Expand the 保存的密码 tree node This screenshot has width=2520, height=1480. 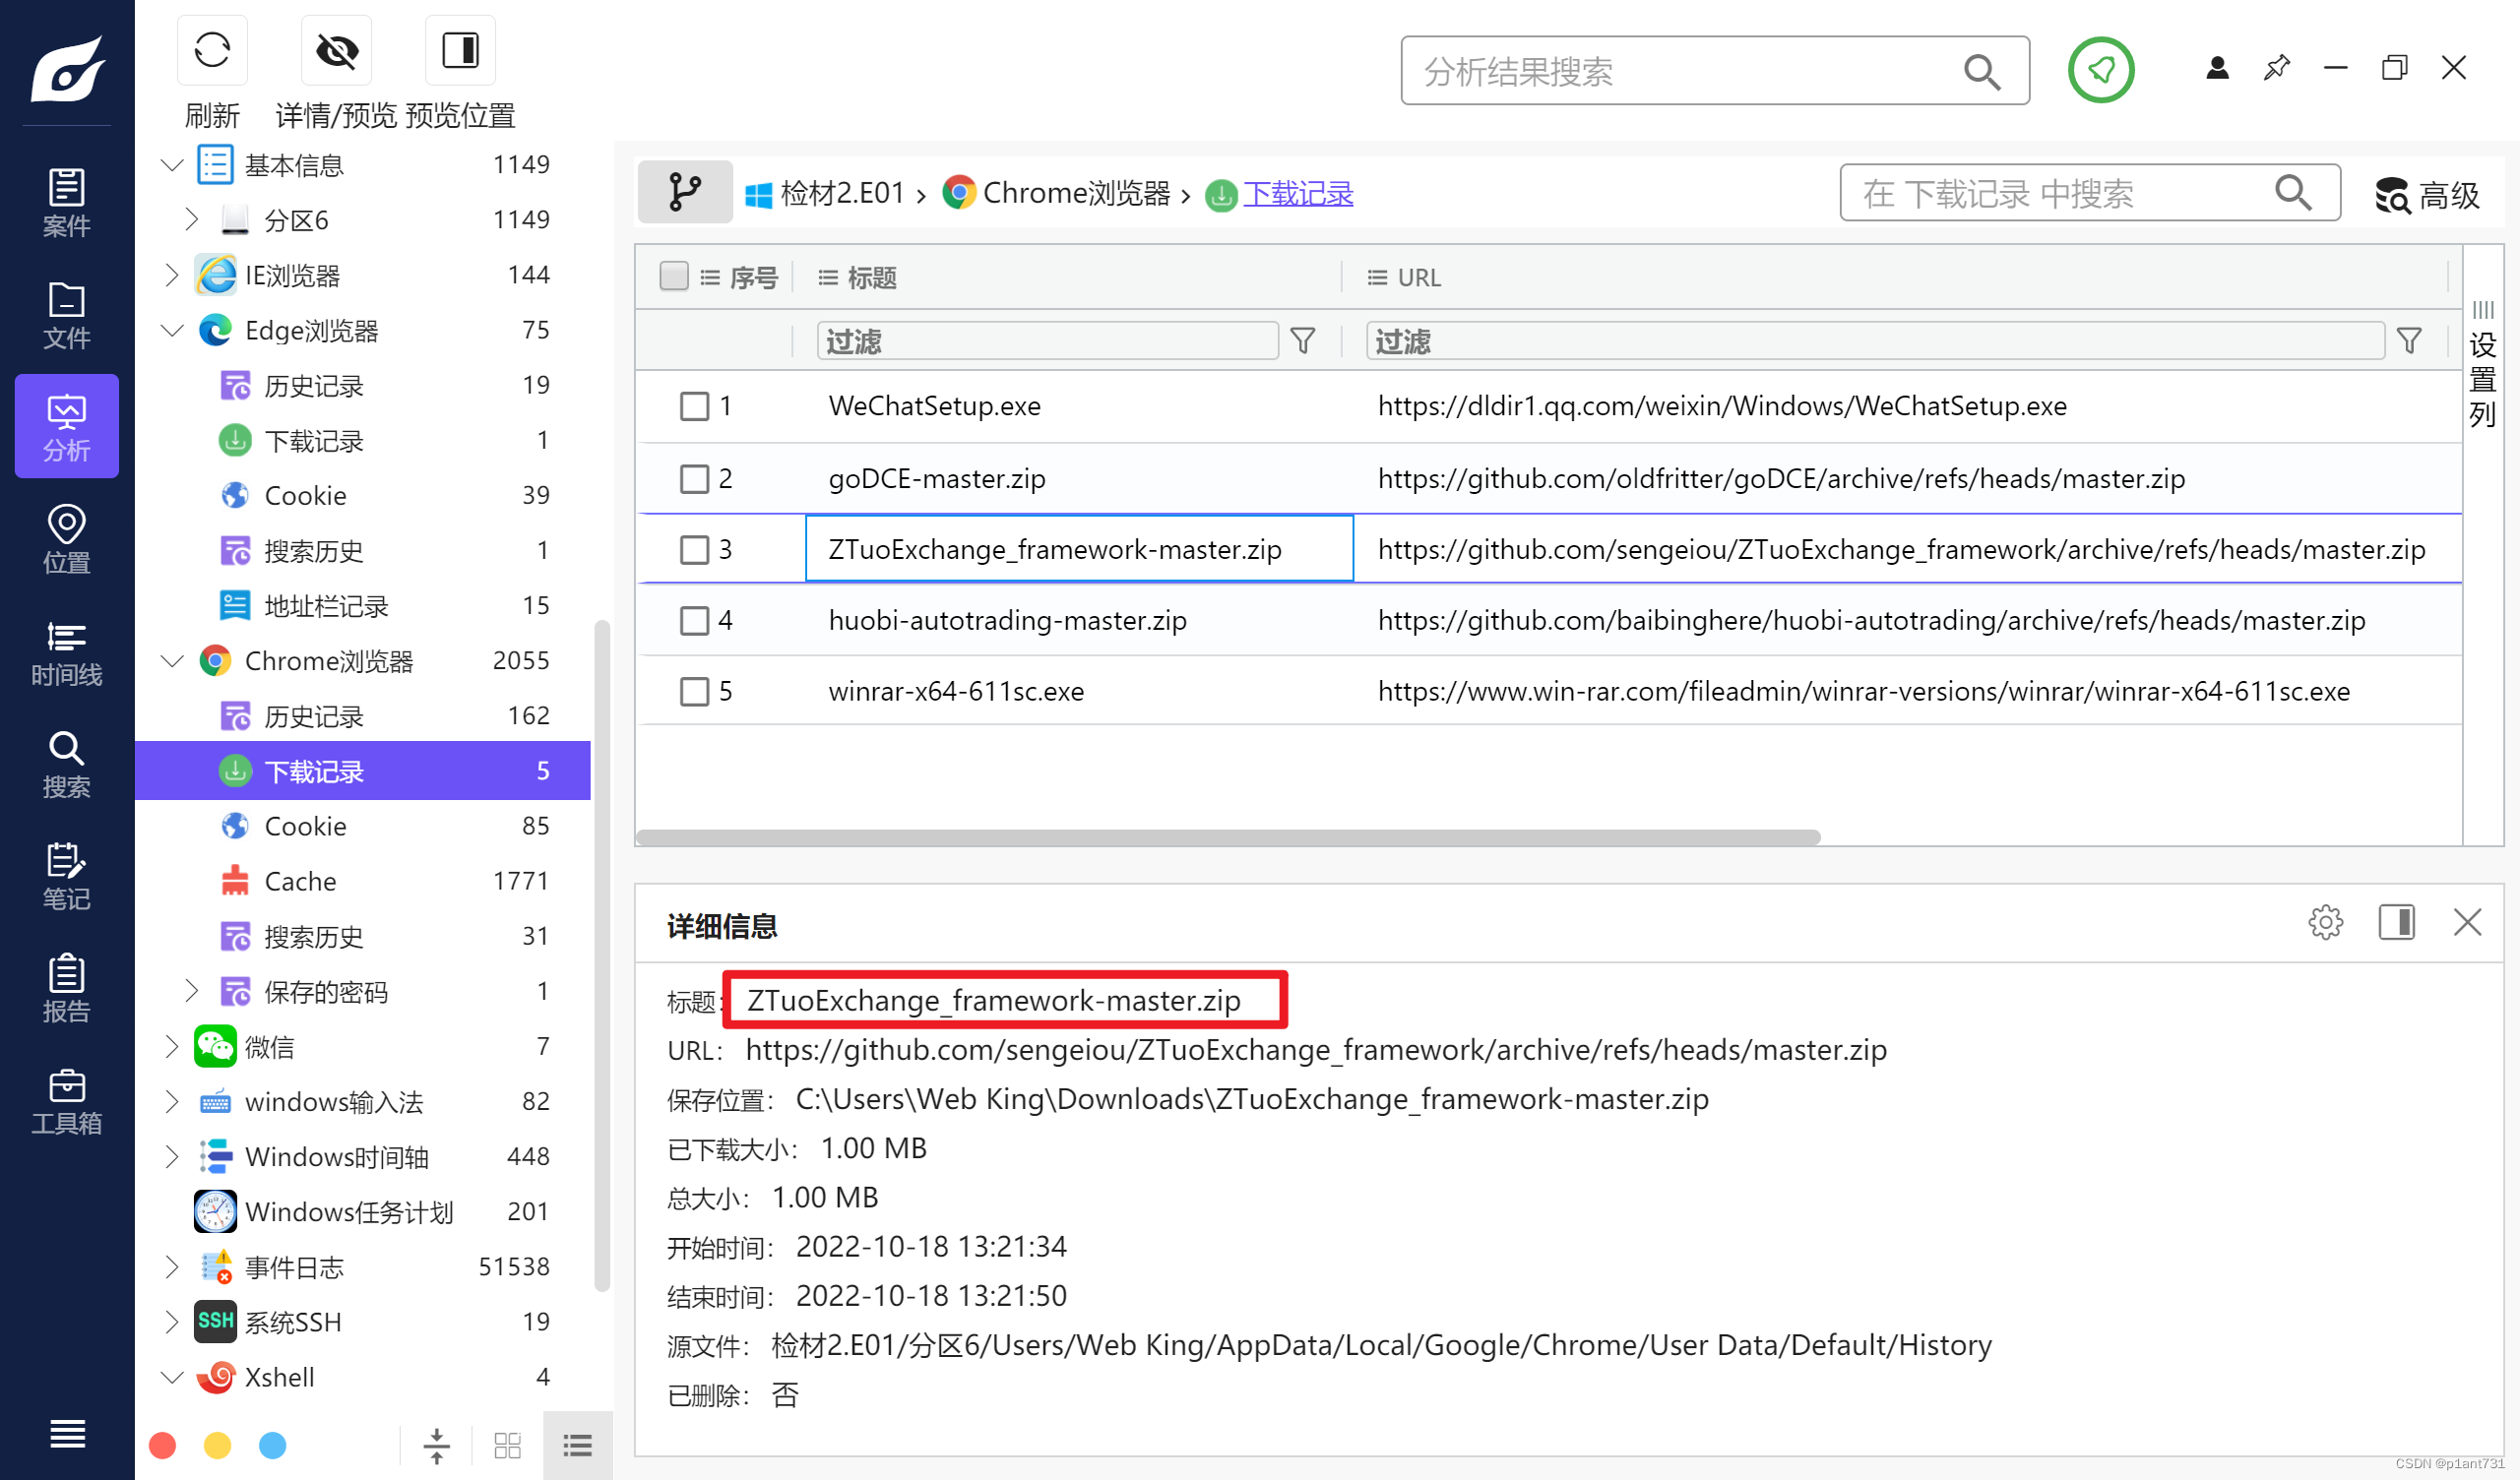coord(191,991)
